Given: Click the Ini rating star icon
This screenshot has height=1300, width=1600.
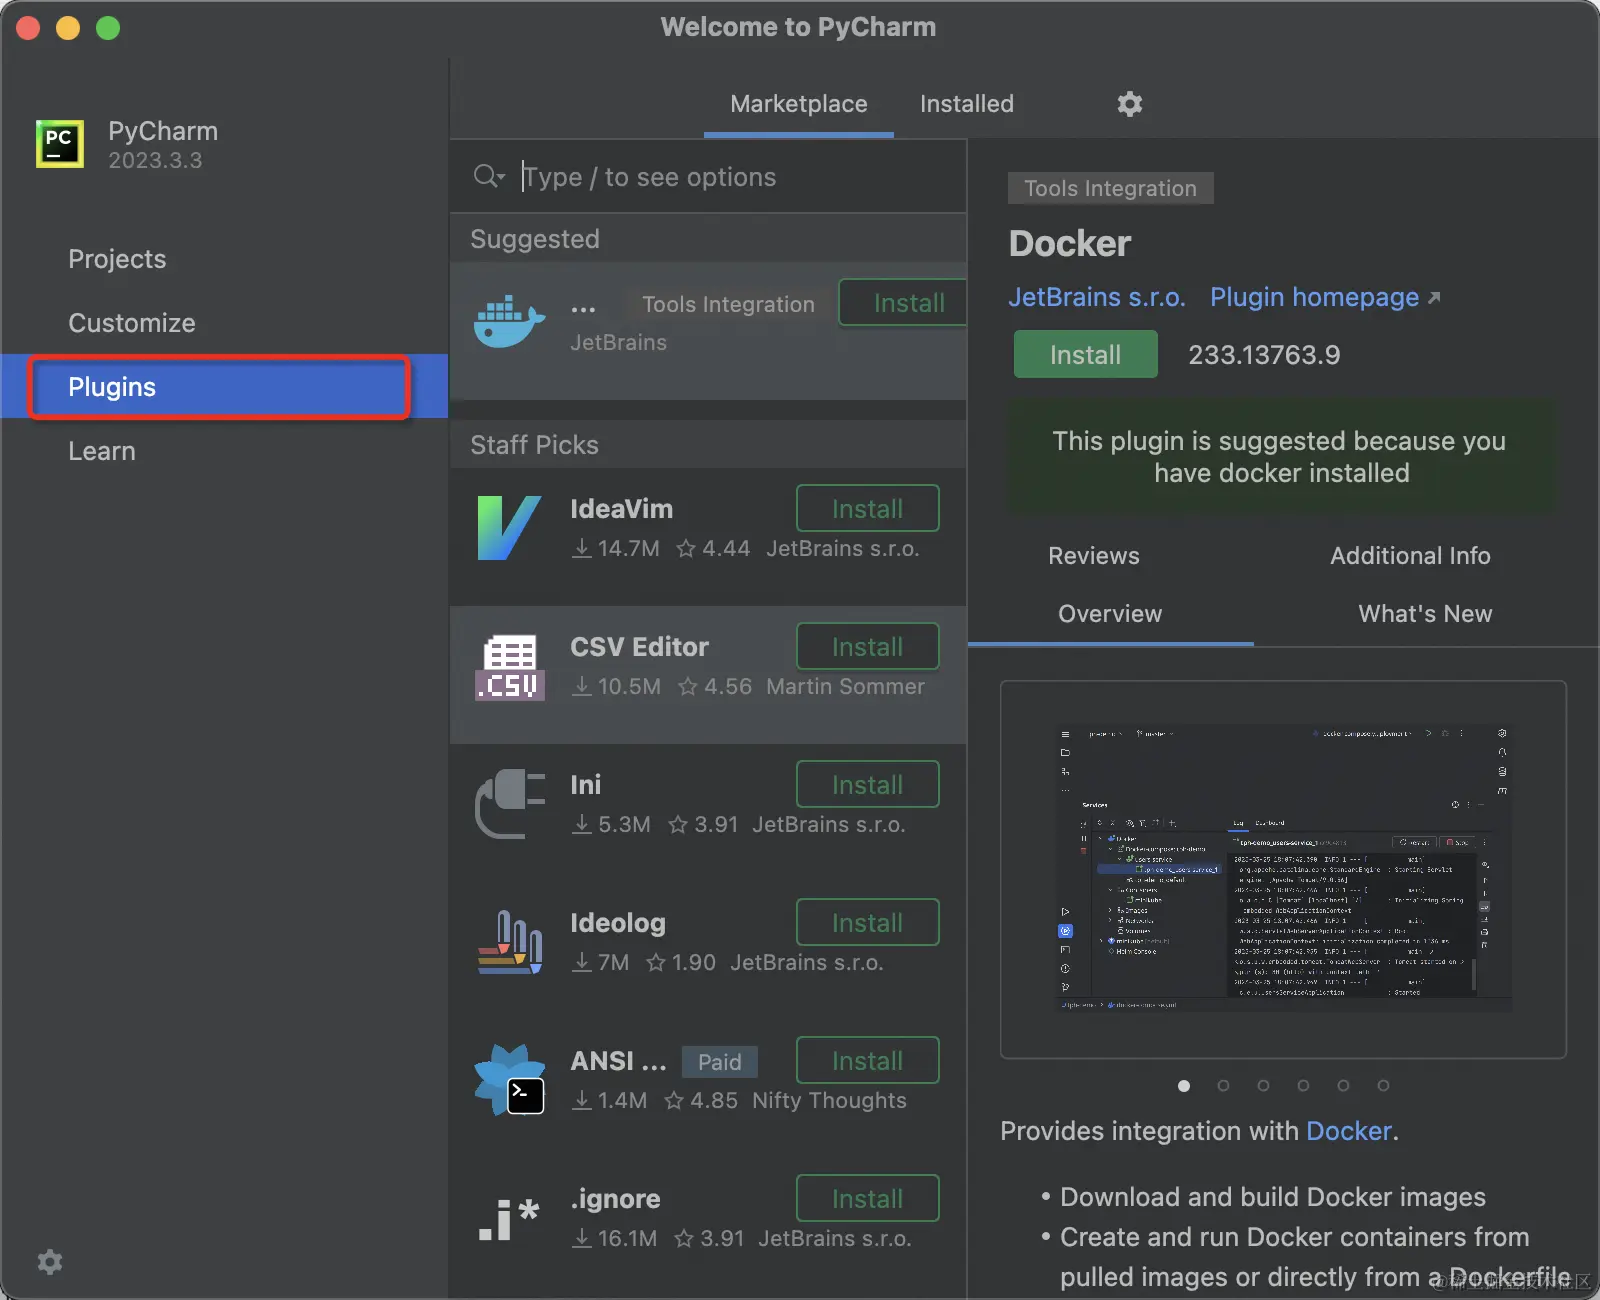Looking at the screenshot, I should click(x=678, y=825).
